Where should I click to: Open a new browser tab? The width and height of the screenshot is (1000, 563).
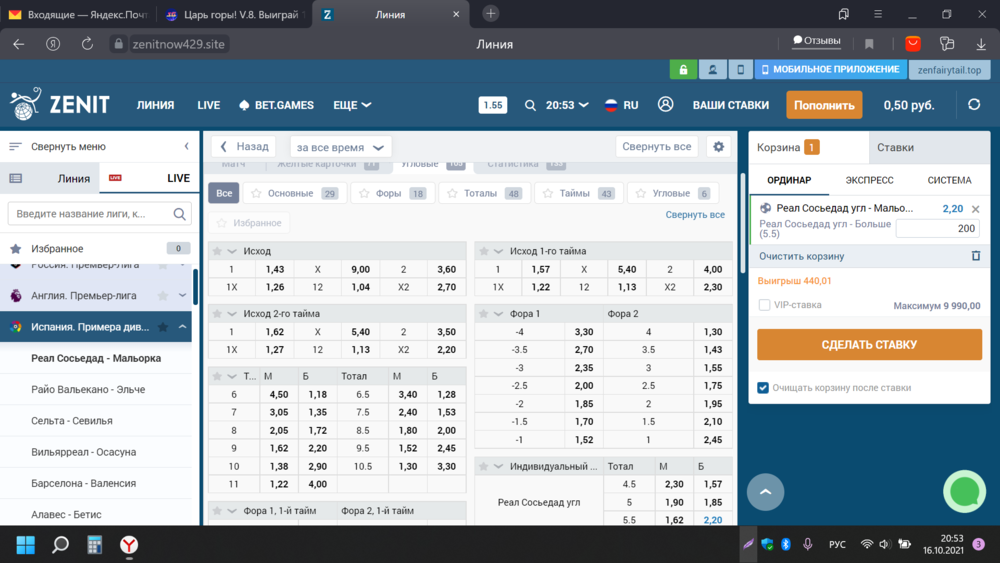point(490,13)
